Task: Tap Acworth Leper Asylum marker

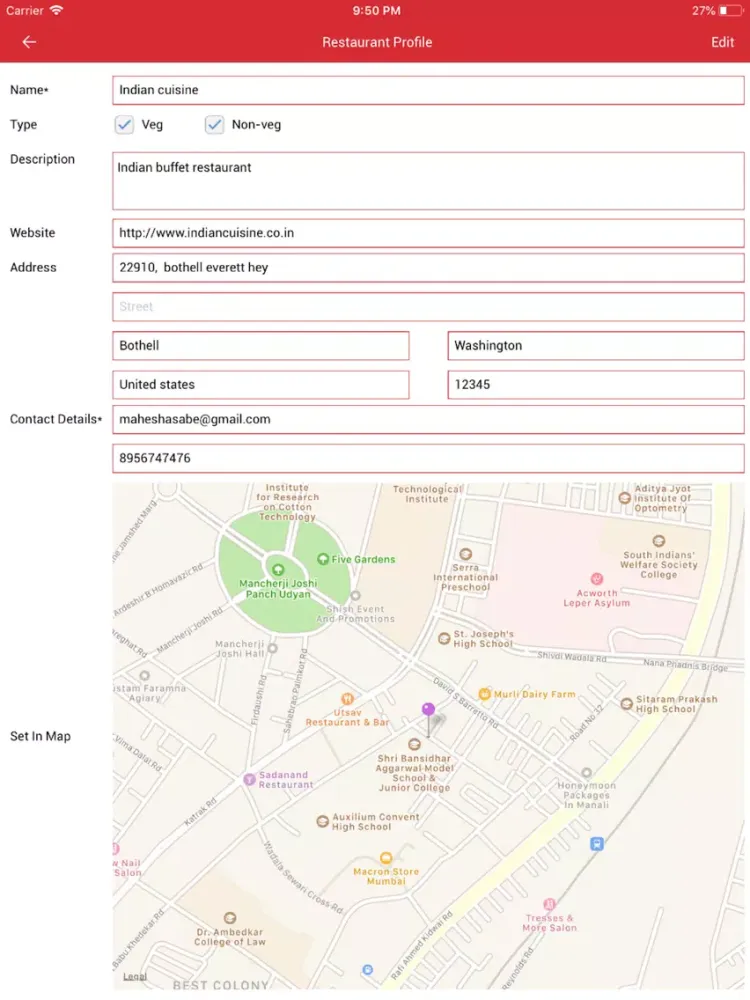Action: point(596,579)
